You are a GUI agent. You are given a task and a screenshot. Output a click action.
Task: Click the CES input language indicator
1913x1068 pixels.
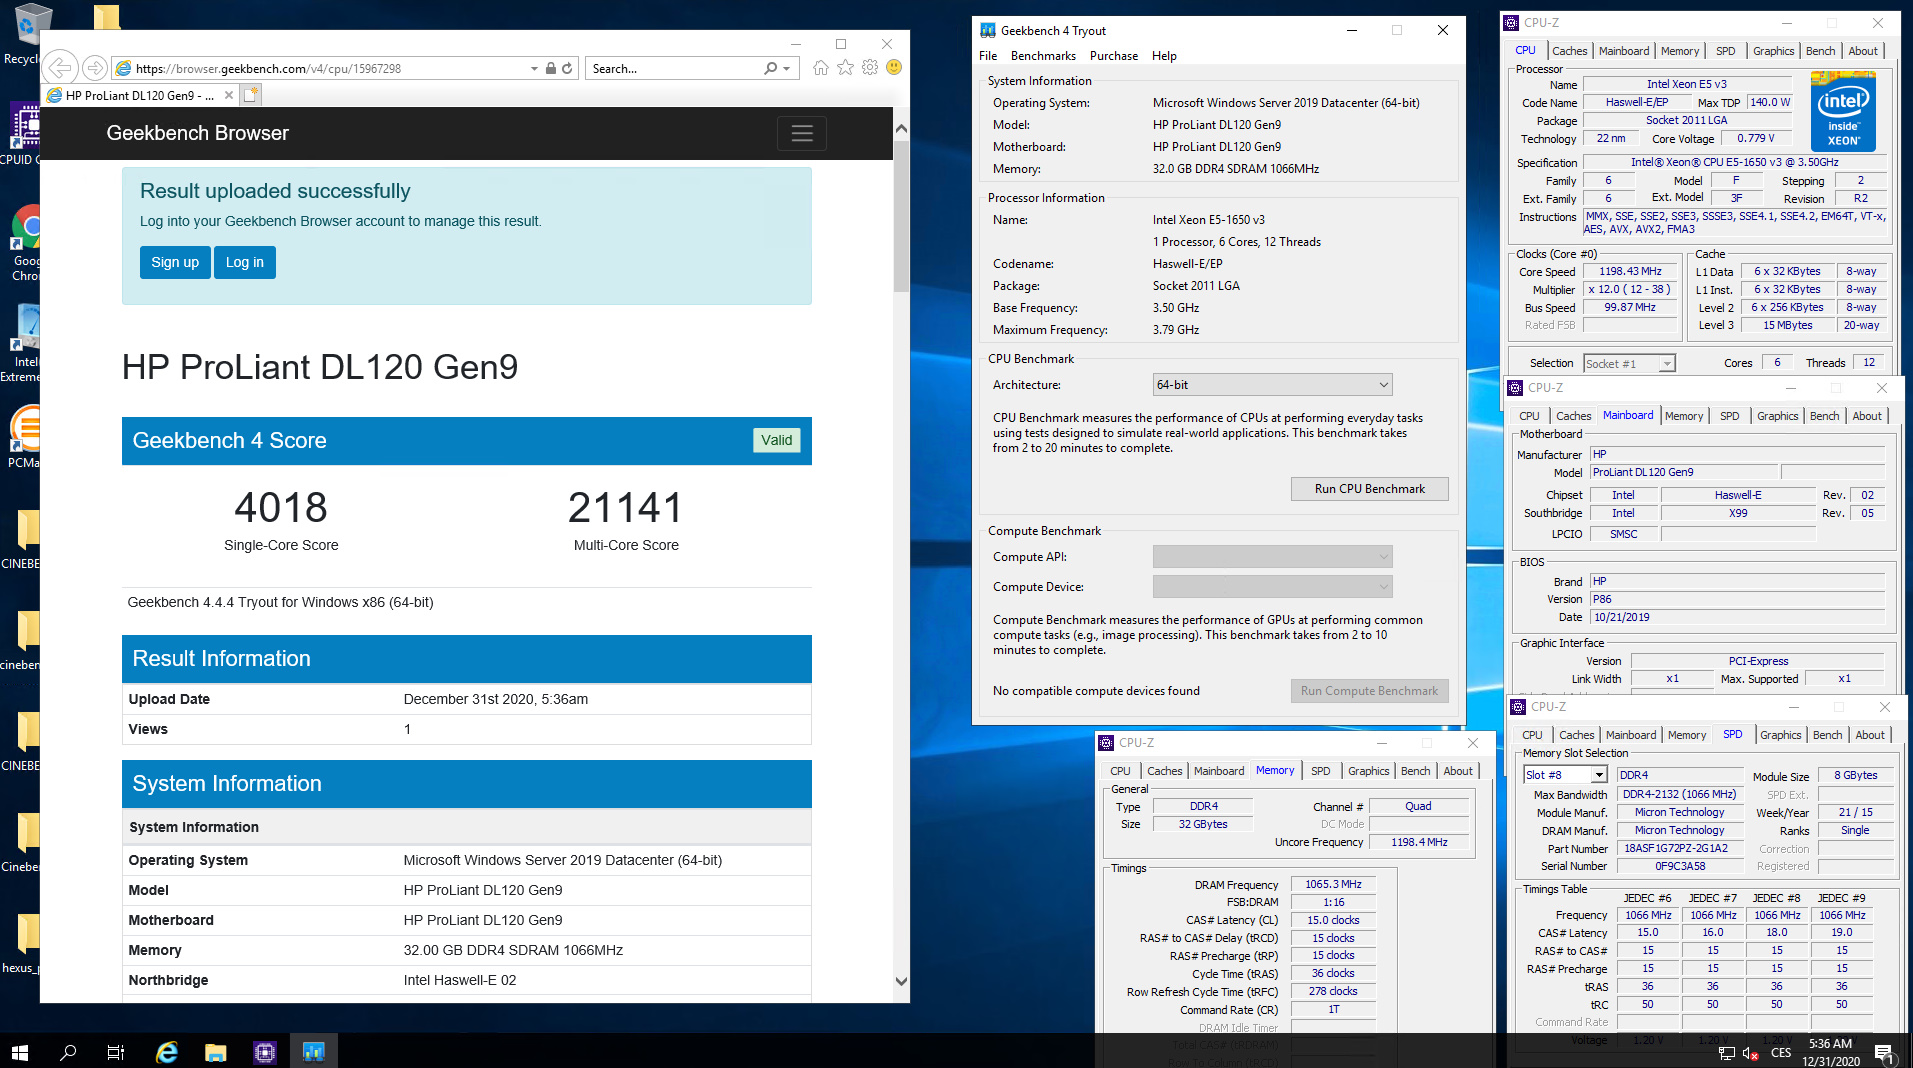click(x=1781, y=1053)
